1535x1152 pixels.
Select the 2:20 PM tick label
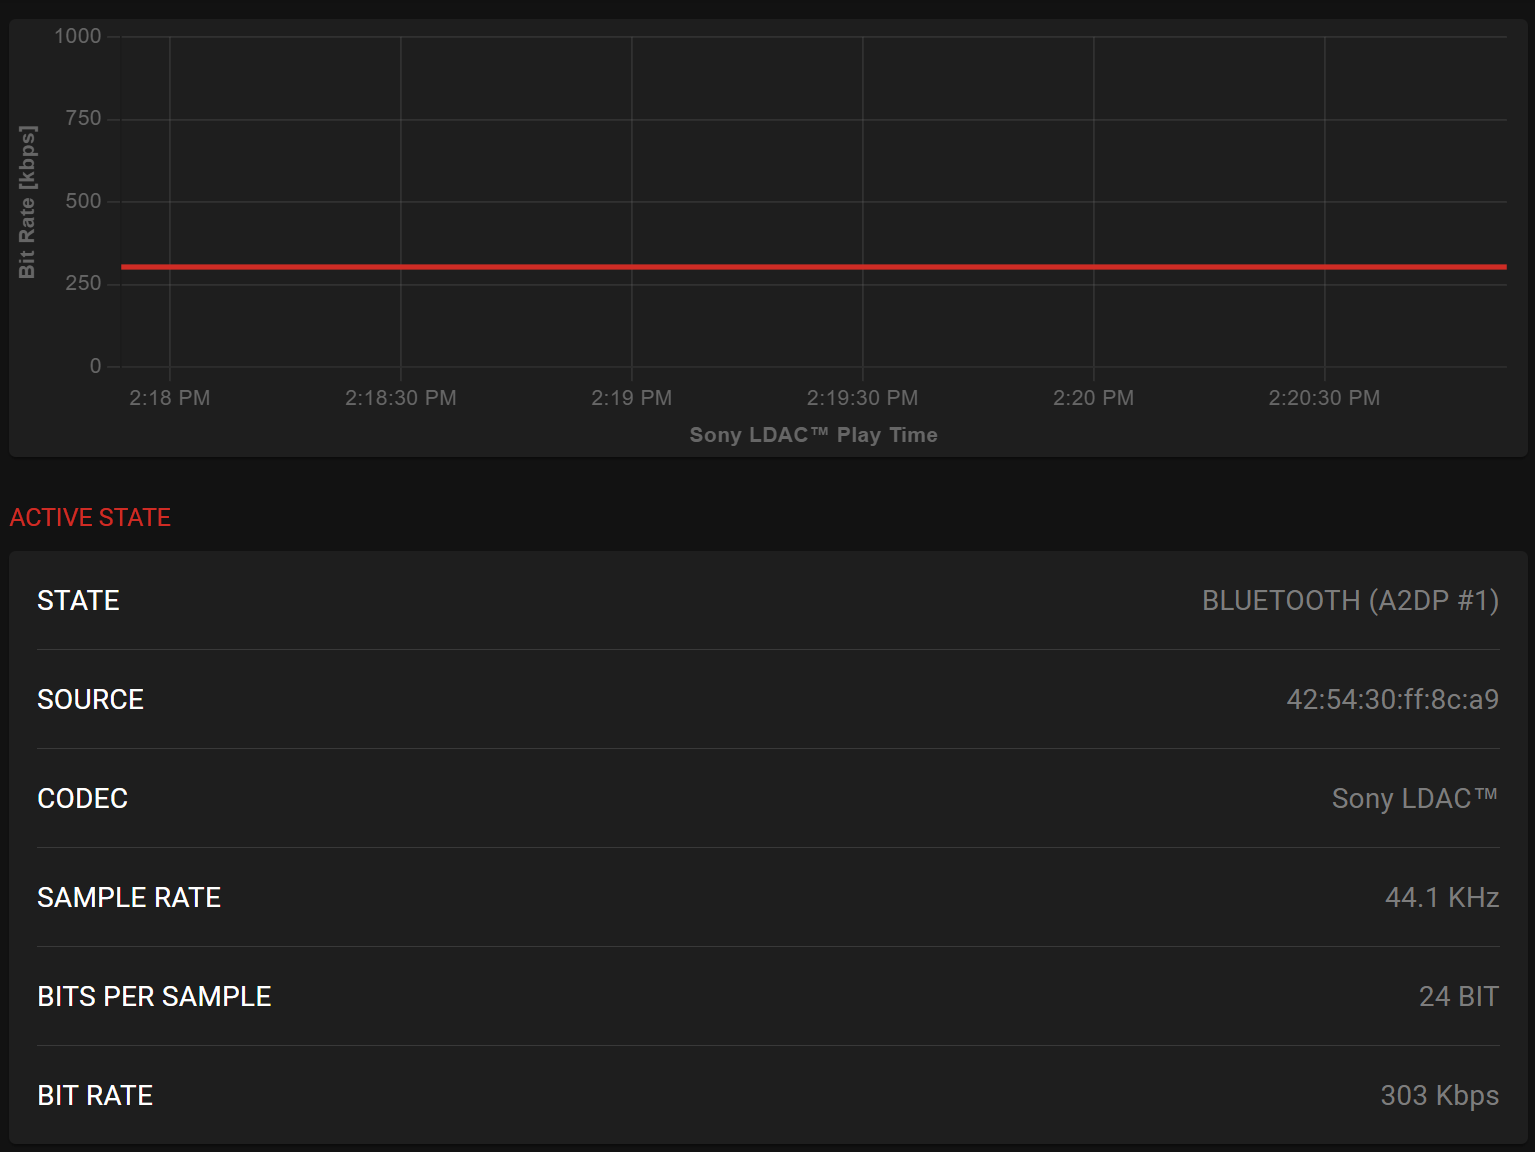pyautogui.click(x=1094, y=398)
